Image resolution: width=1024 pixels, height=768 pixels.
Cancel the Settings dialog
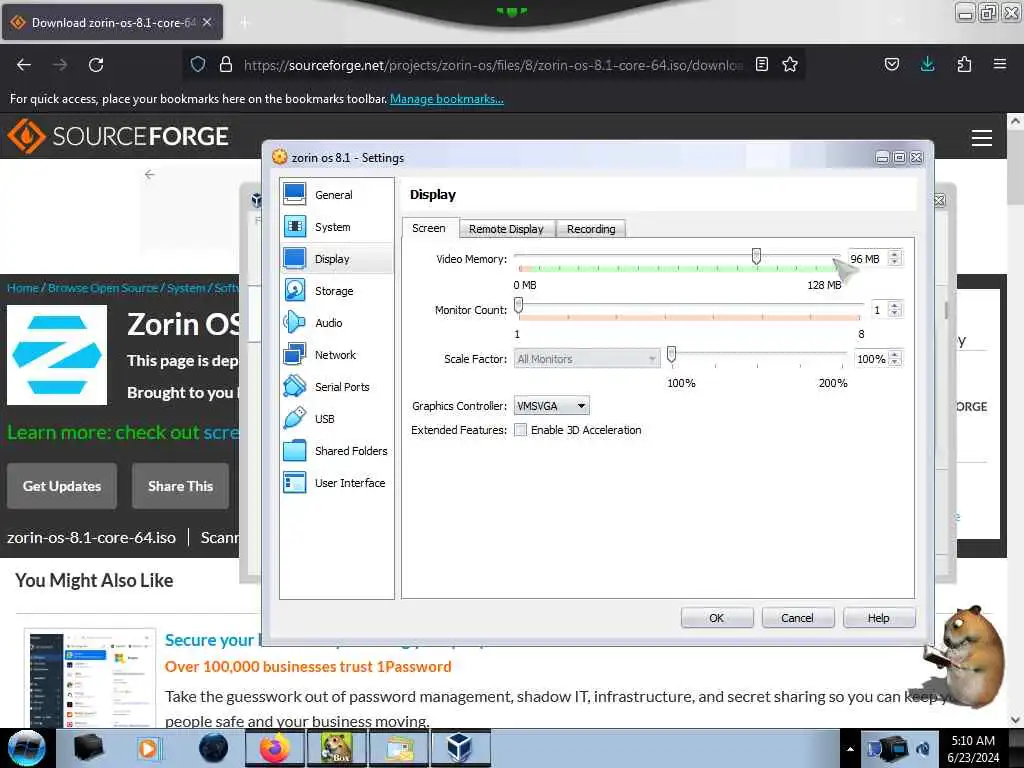point(797,618)
